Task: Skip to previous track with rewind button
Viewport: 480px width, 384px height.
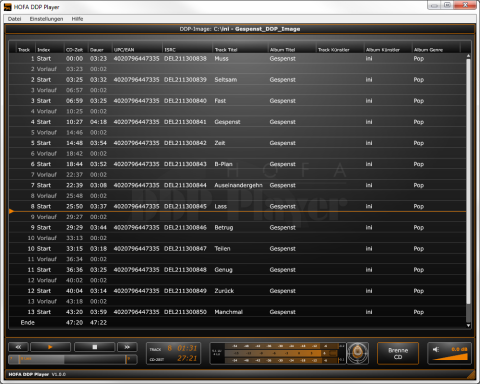Action: (18, 347)
